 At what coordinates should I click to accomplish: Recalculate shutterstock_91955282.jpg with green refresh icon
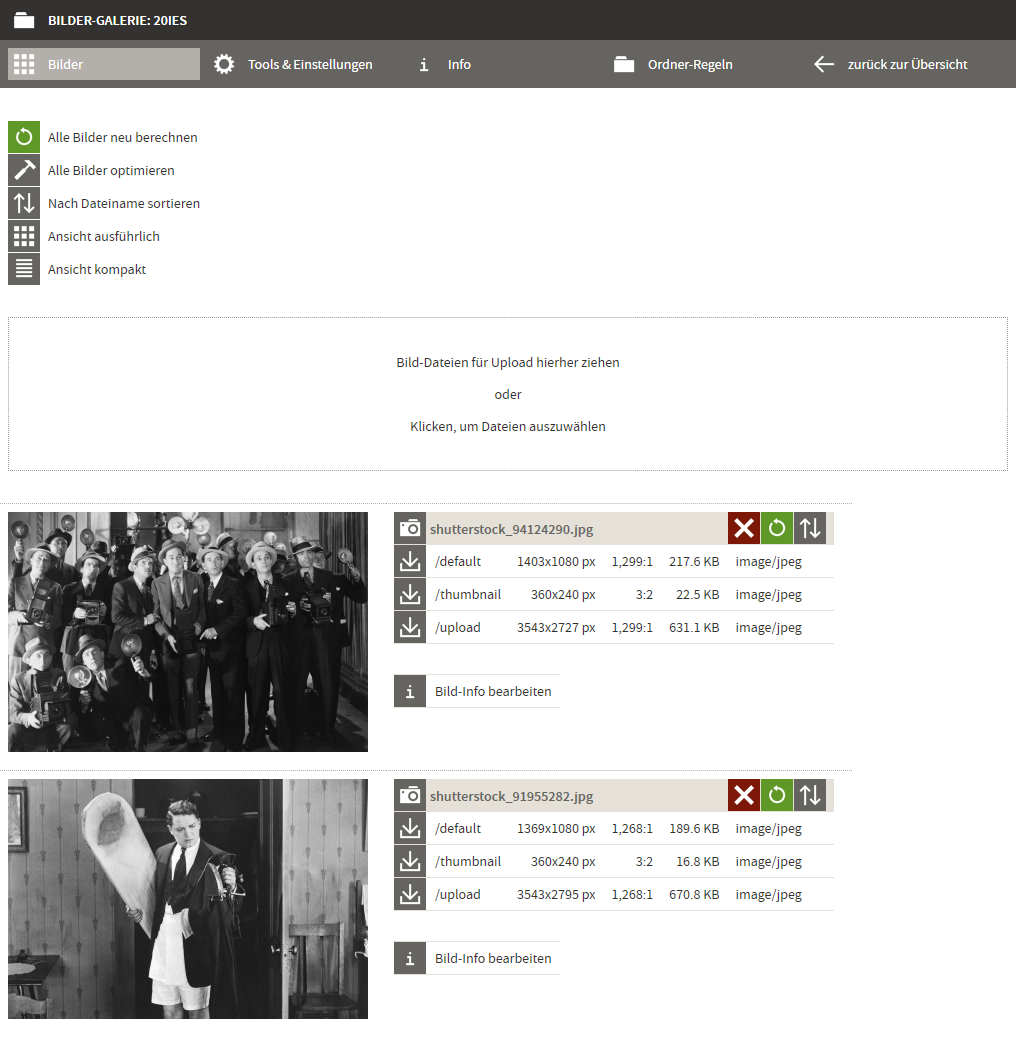(777, 795)
